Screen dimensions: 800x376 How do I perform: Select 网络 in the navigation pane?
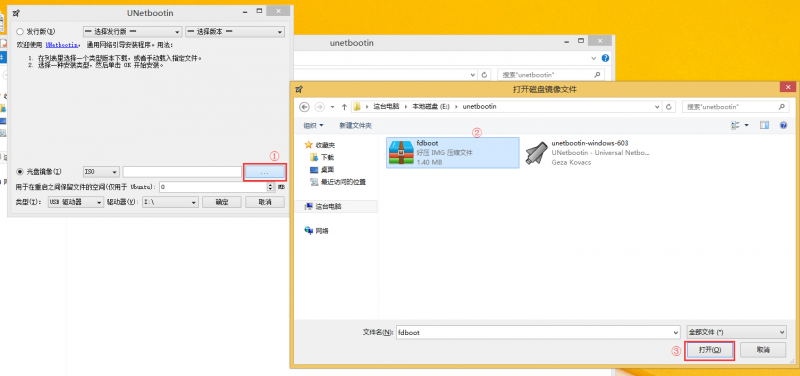click(x=316, y=231)
